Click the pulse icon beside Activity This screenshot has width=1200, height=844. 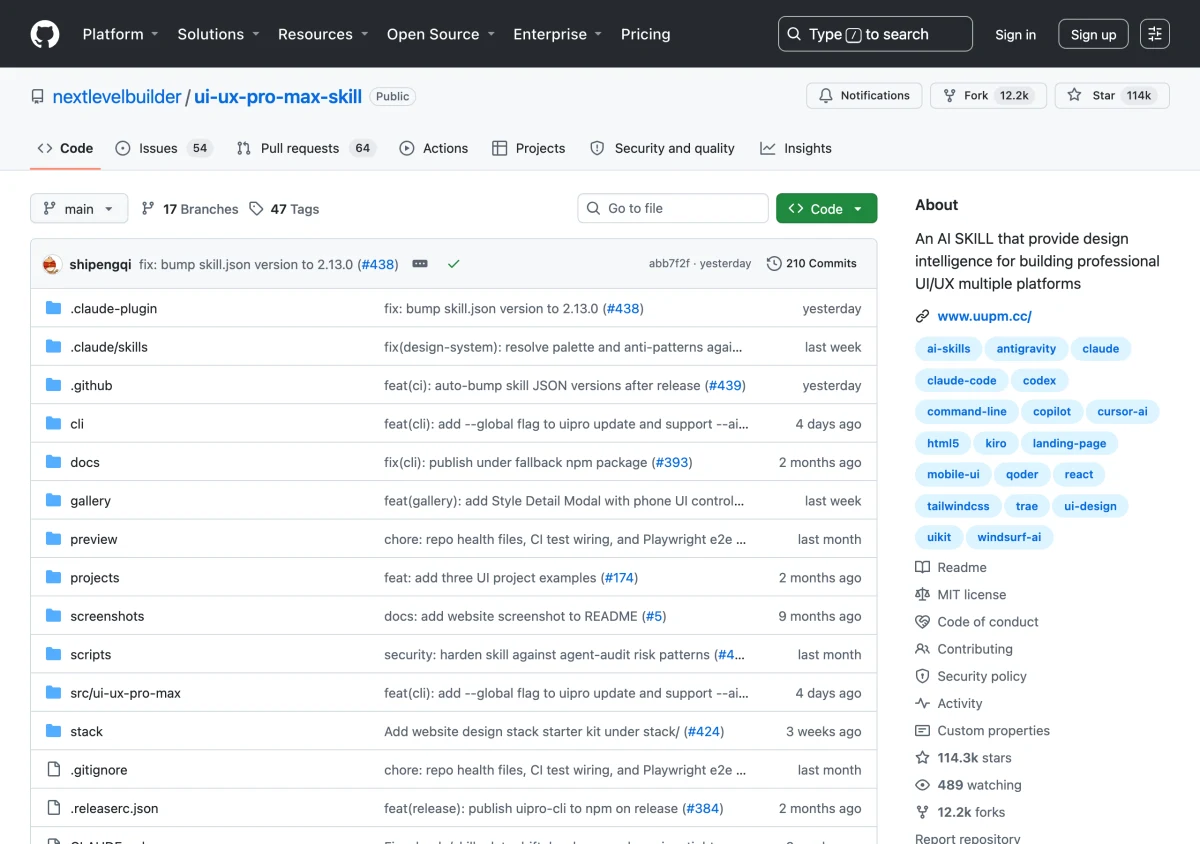(x=922, y=703)
